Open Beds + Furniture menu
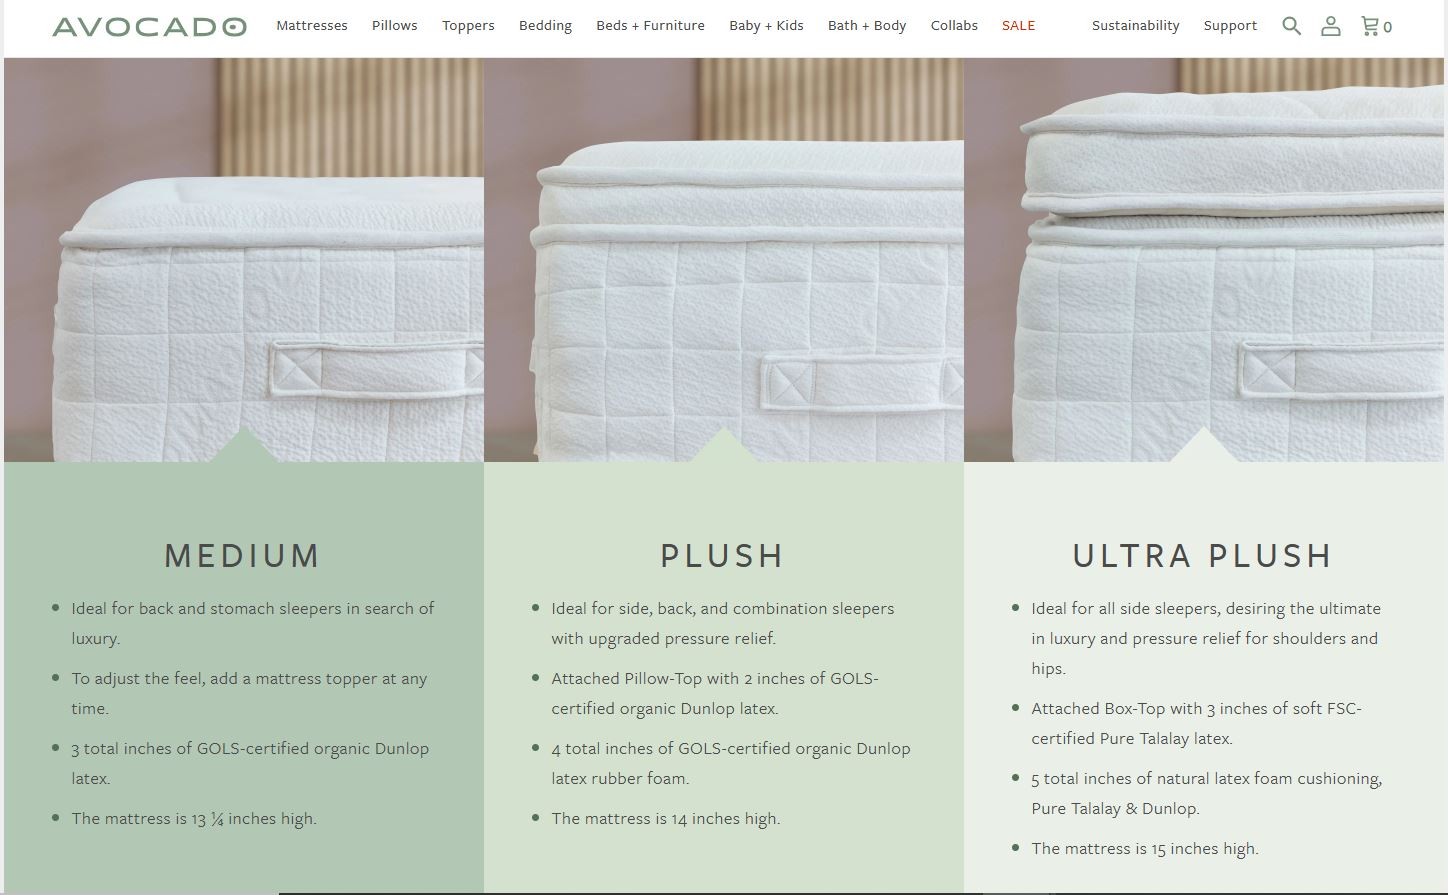Viewport: 1448px width, 895px height. click(x=650, y=26)
